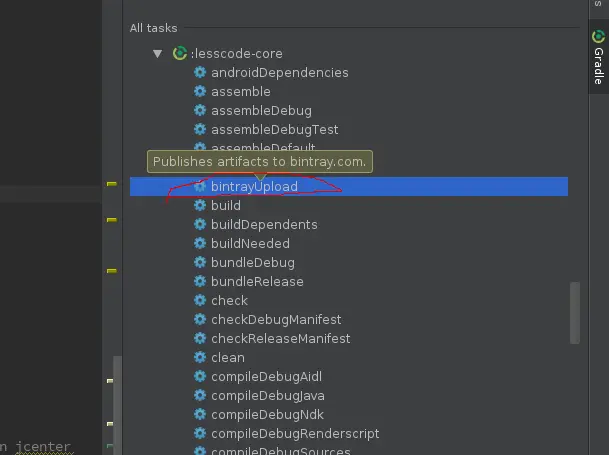Click the gear icon beside bundleRelease
Image resolution: width=609 pixels, height=455 pixels.
click(x=200, y=281)
